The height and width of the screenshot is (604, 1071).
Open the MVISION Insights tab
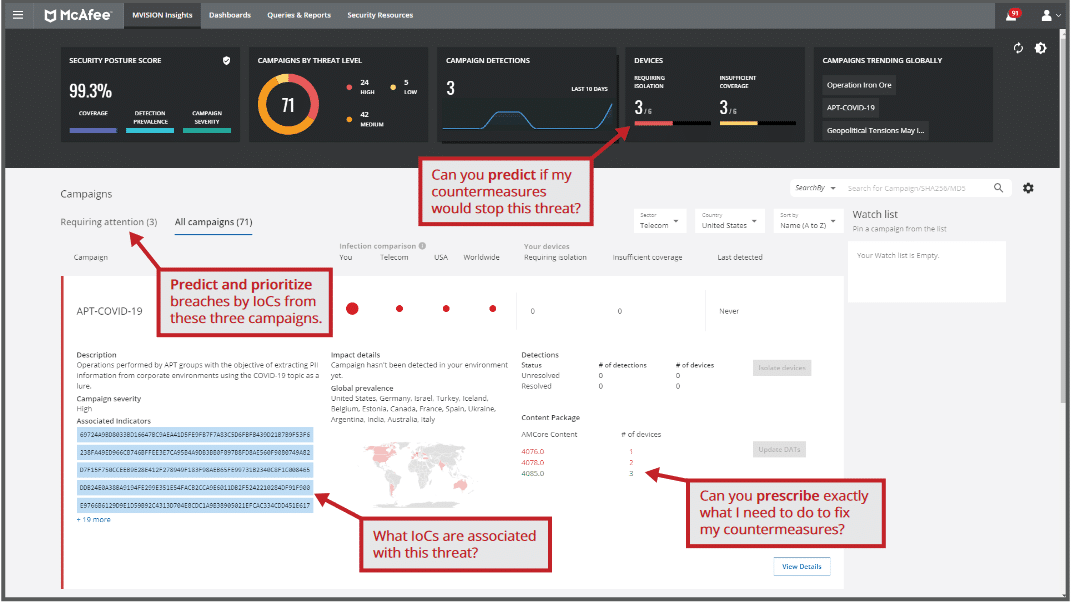point(163,15)
